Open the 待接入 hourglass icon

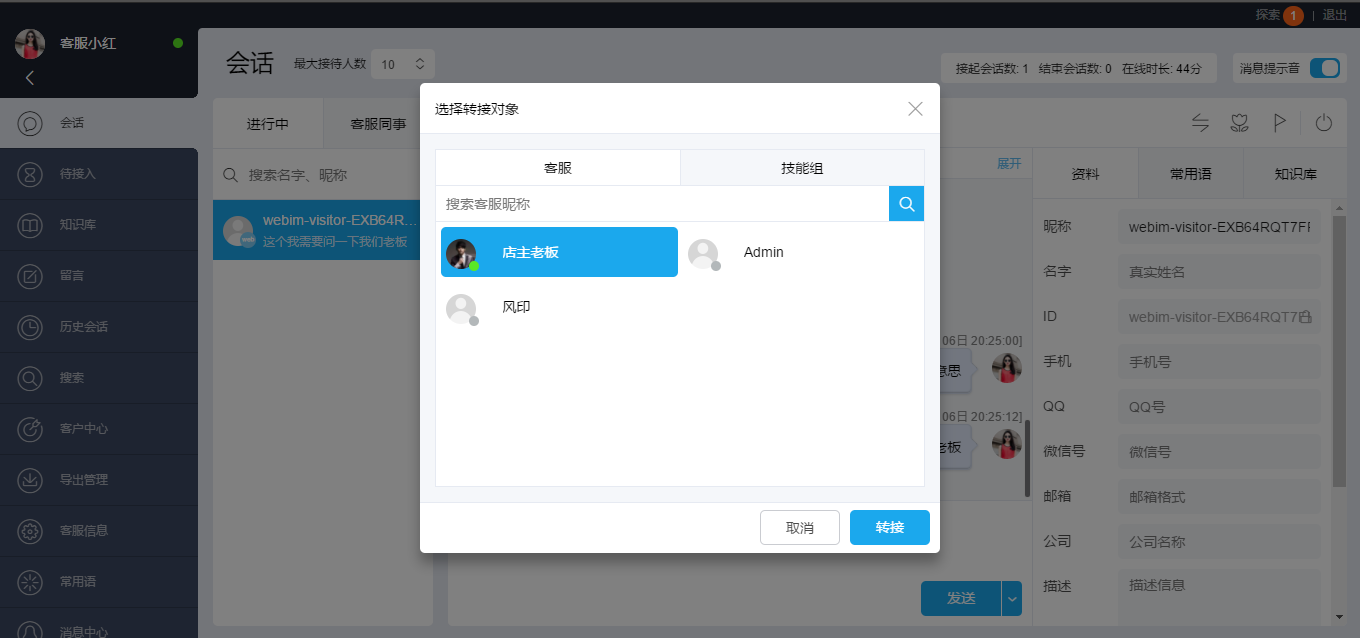point(30,174)
